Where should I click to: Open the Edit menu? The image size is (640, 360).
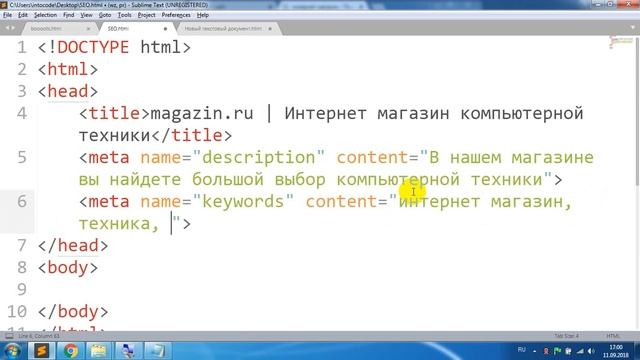(x=23, y=15)
